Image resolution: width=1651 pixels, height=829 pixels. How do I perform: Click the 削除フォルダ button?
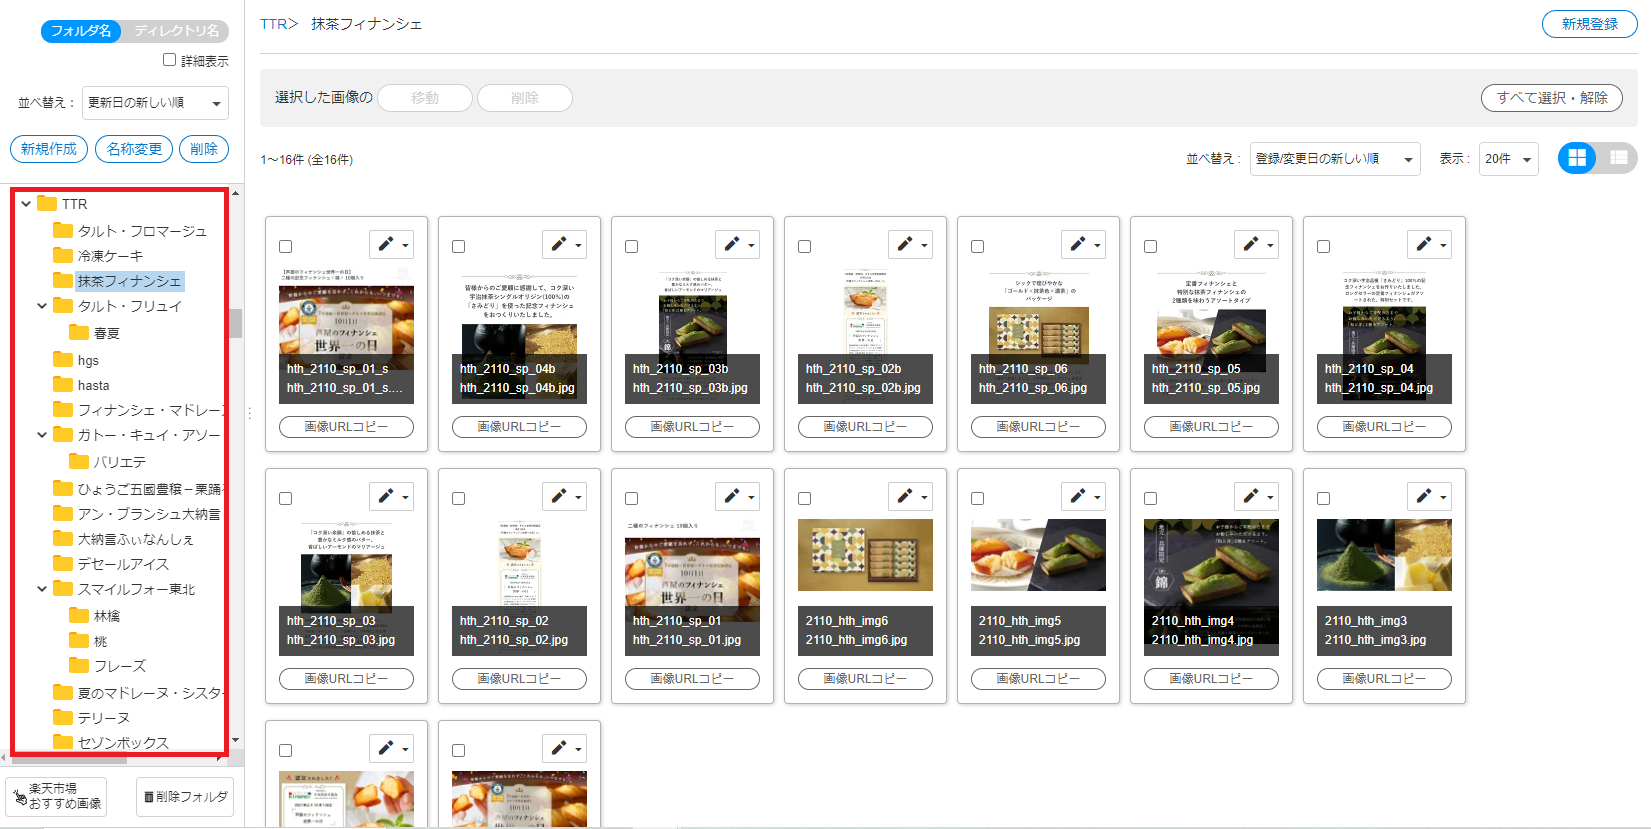185,797
